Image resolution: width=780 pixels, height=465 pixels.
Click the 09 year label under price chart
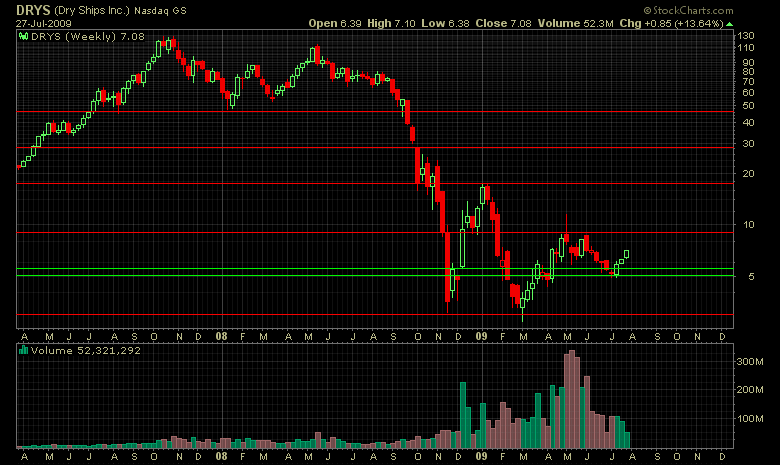481,337
